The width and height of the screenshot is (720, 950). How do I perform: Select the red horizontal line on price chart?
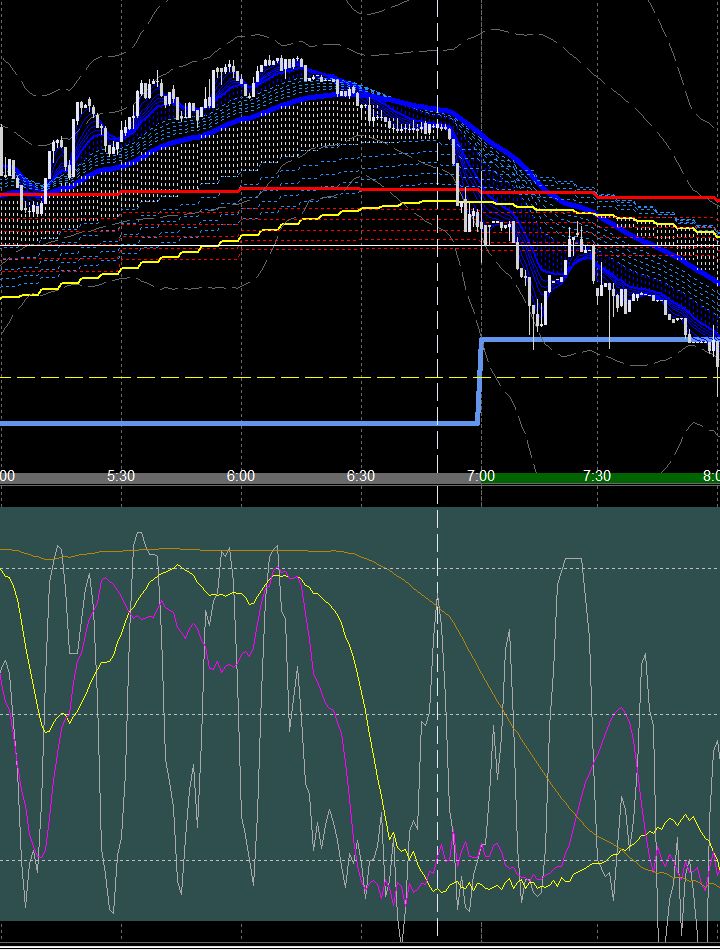pos(250,188)
